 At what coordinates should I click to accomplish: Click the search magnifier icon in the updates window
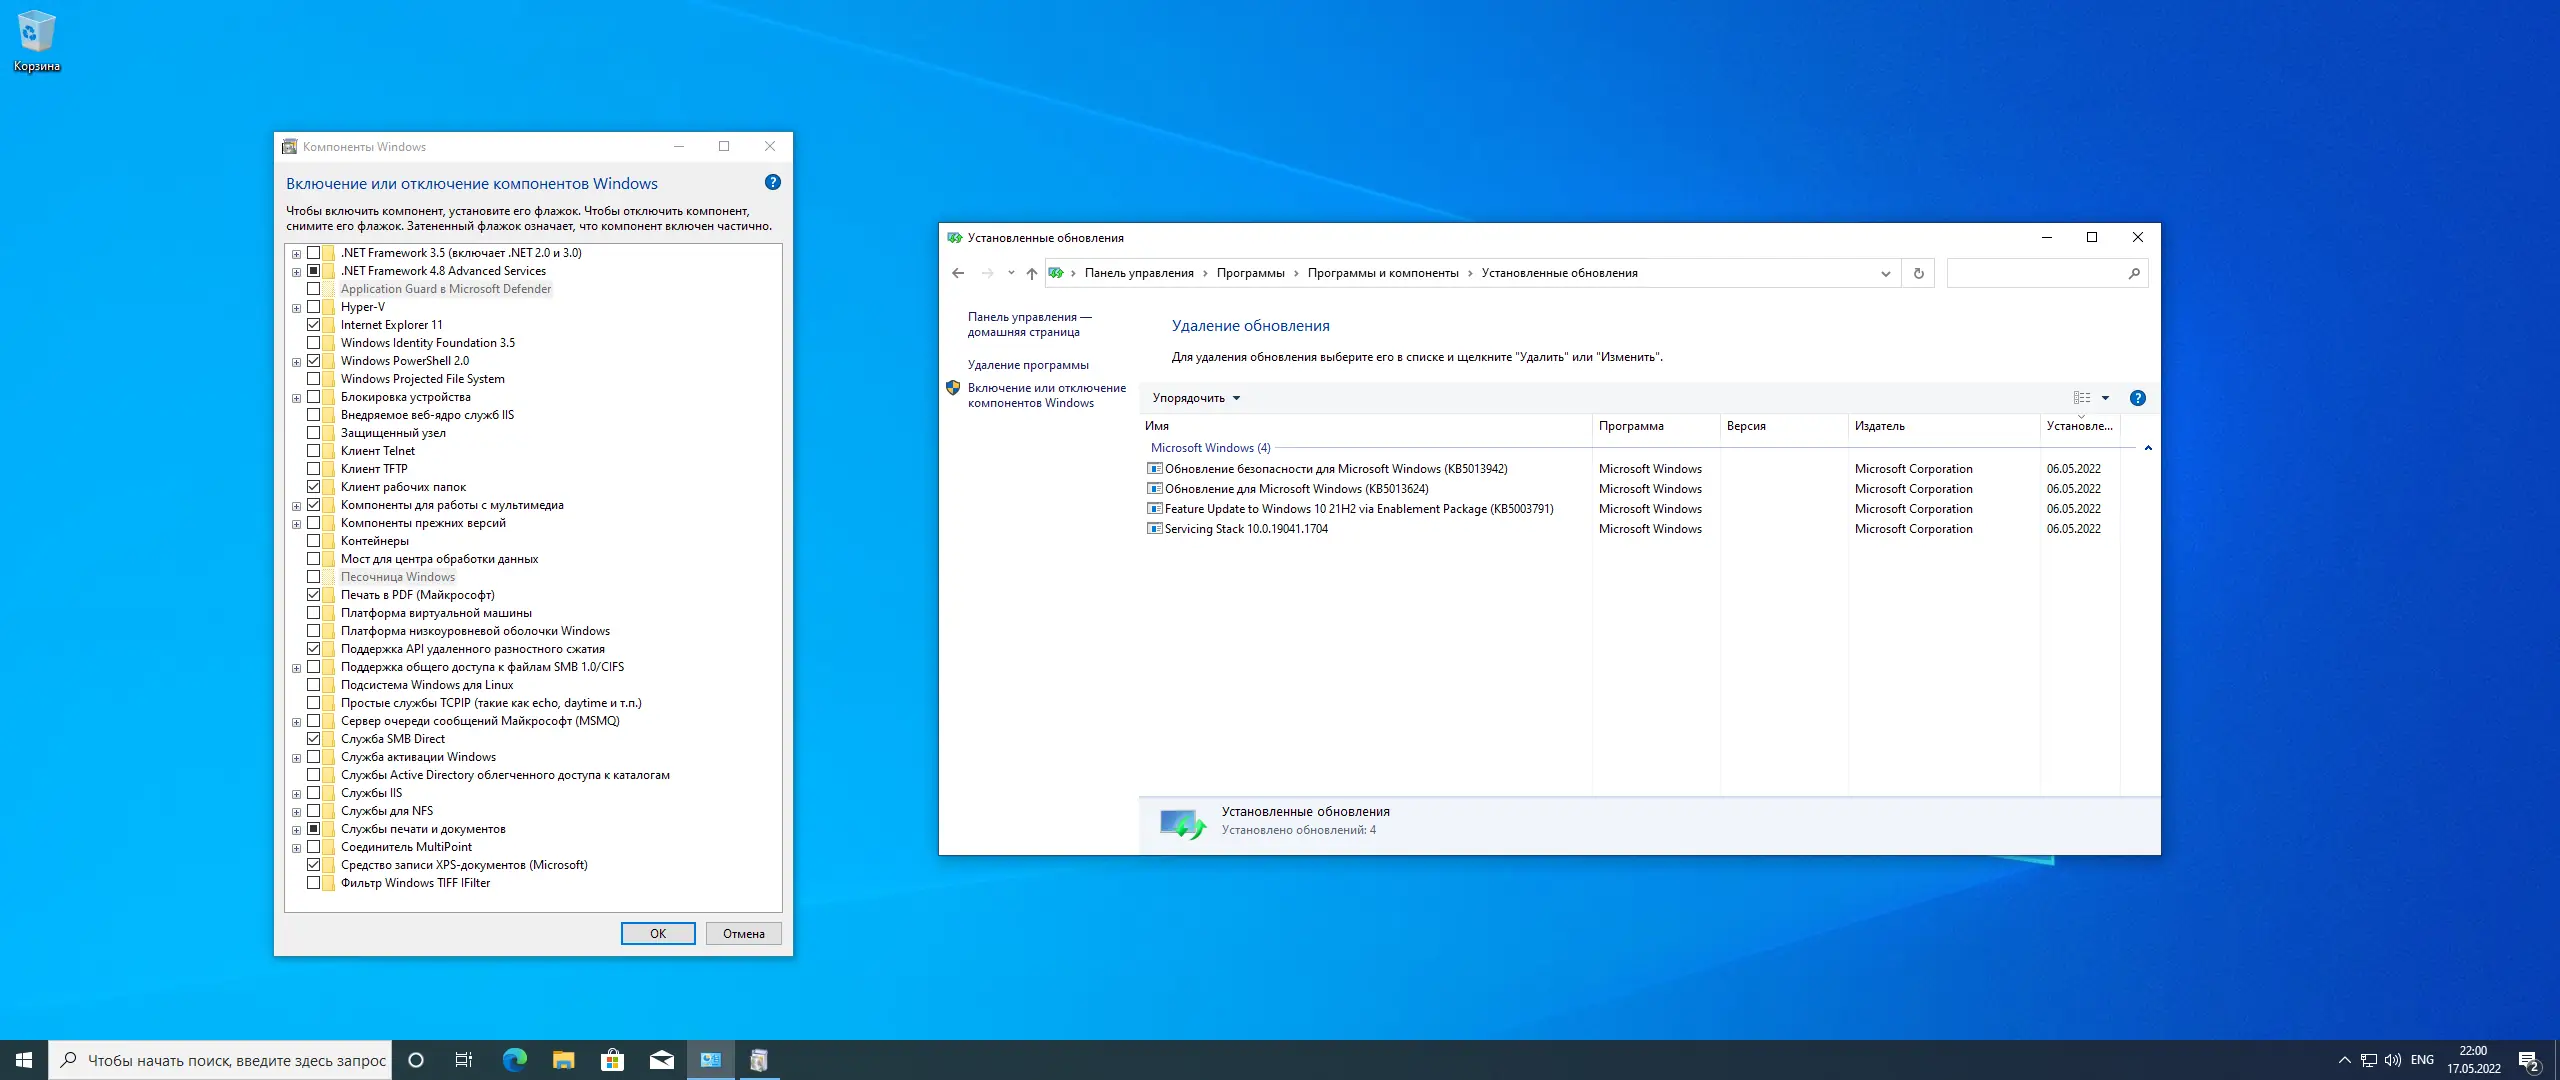pos(2133,273)
